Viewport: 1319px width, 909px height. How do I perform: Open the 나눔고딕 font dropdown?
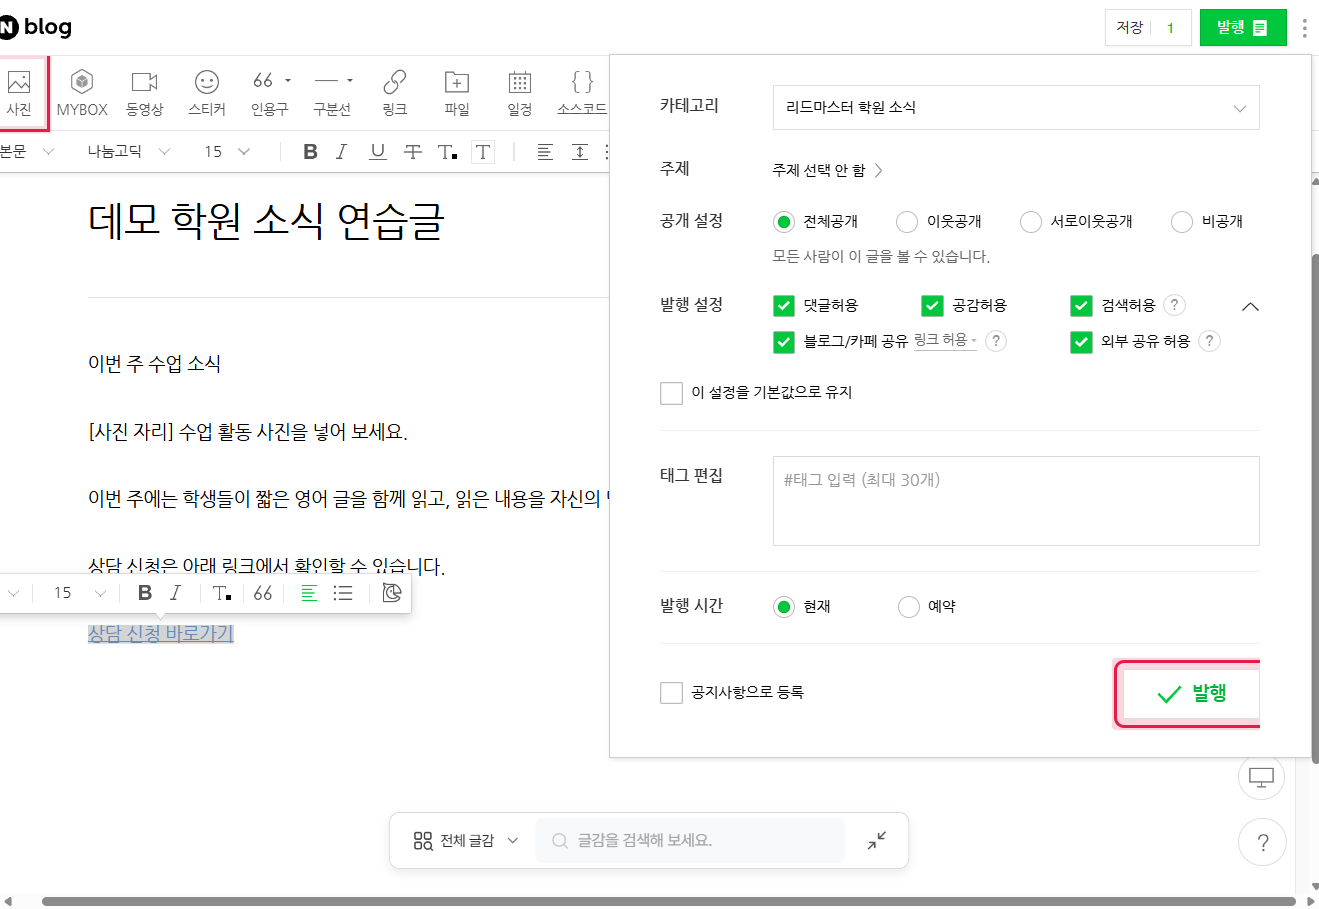[x=128, y=151]
